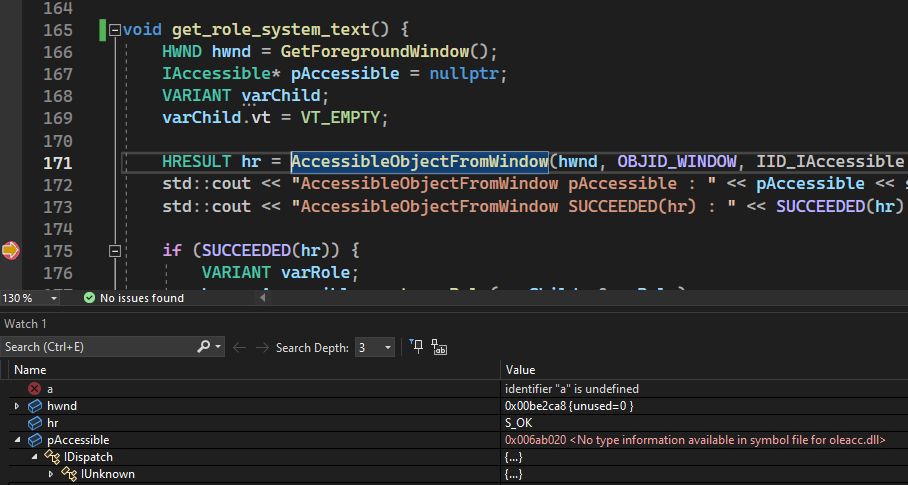Click the 'ab' text visualizer toolbar icon
This screenshot has width=908, height=485.
[x=439, y=347]
